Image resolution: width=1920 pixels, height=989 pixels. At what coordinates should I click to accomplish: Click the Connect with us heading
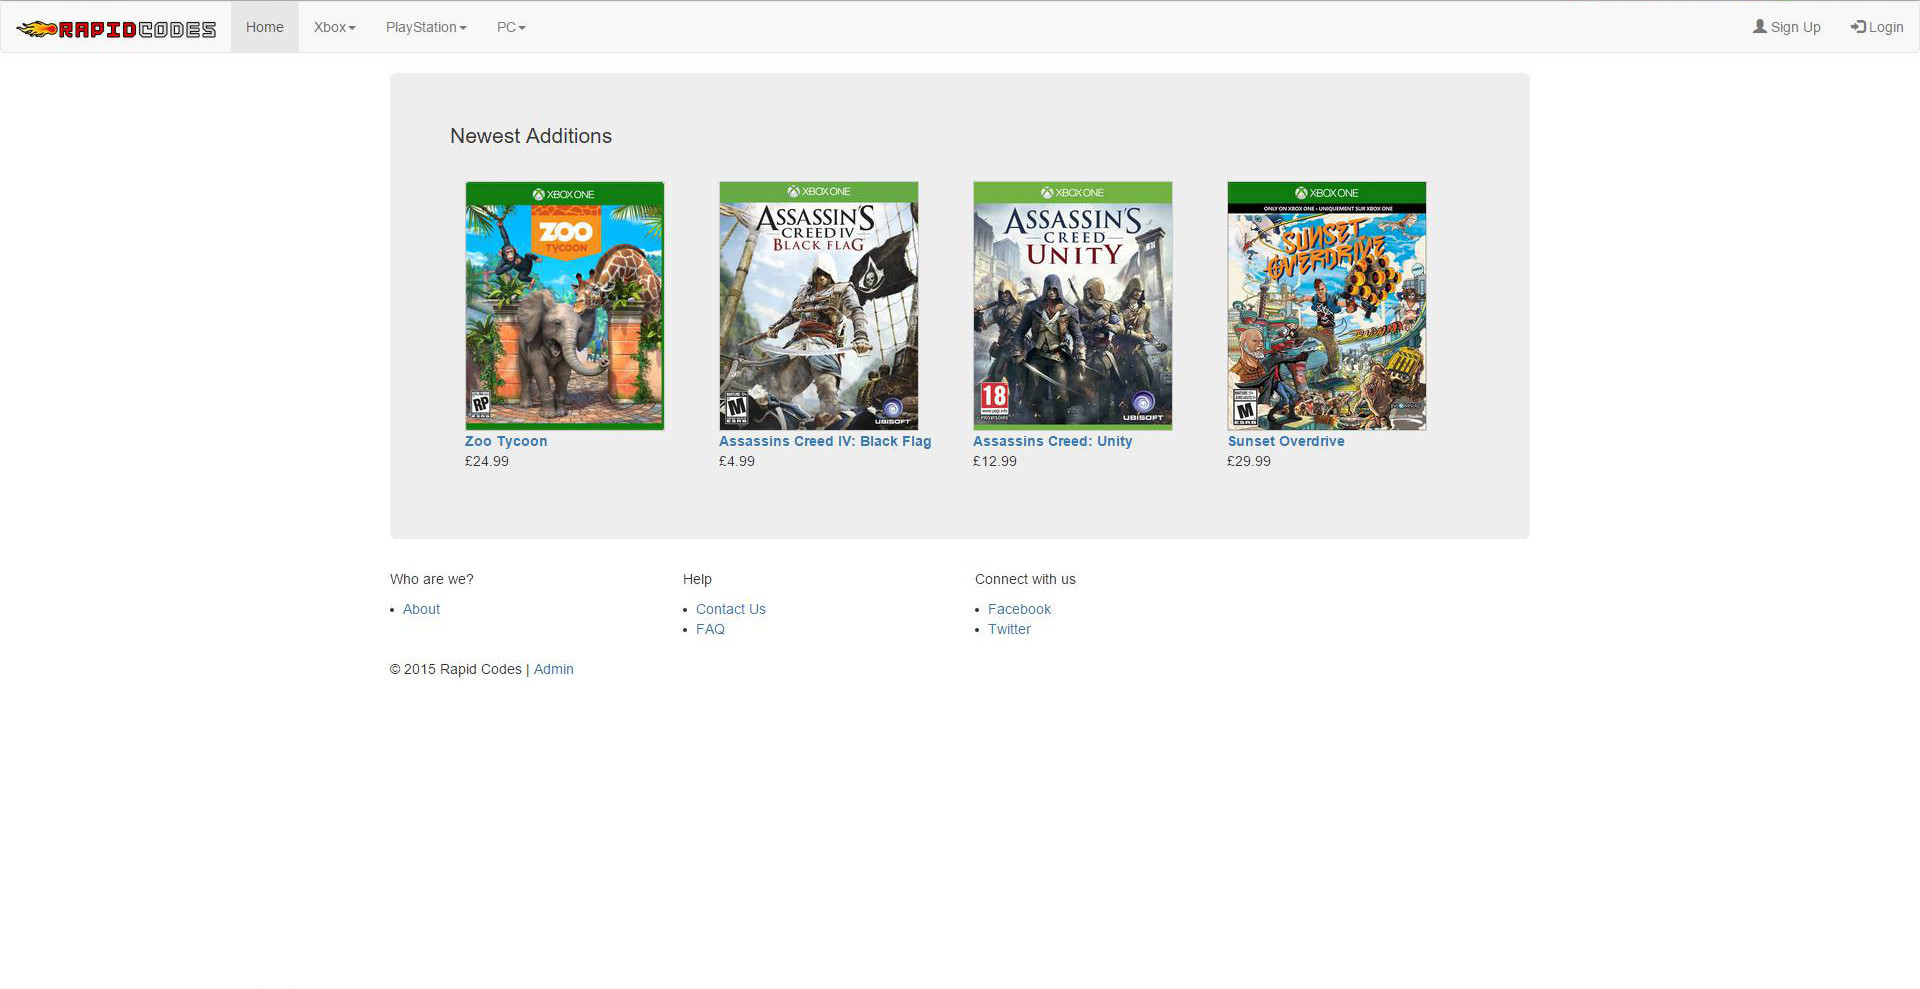1025,579
